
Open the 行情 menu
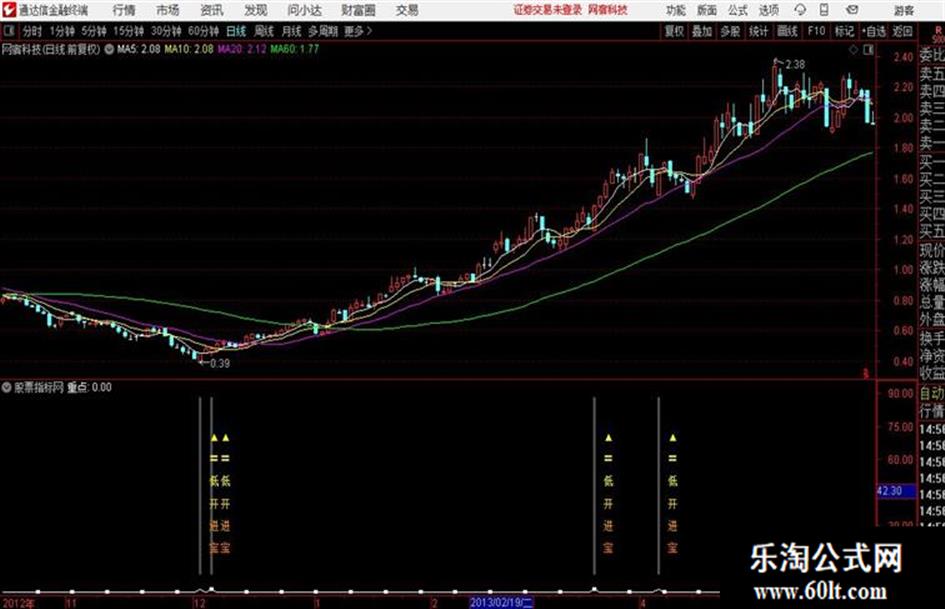click(124, 10)
